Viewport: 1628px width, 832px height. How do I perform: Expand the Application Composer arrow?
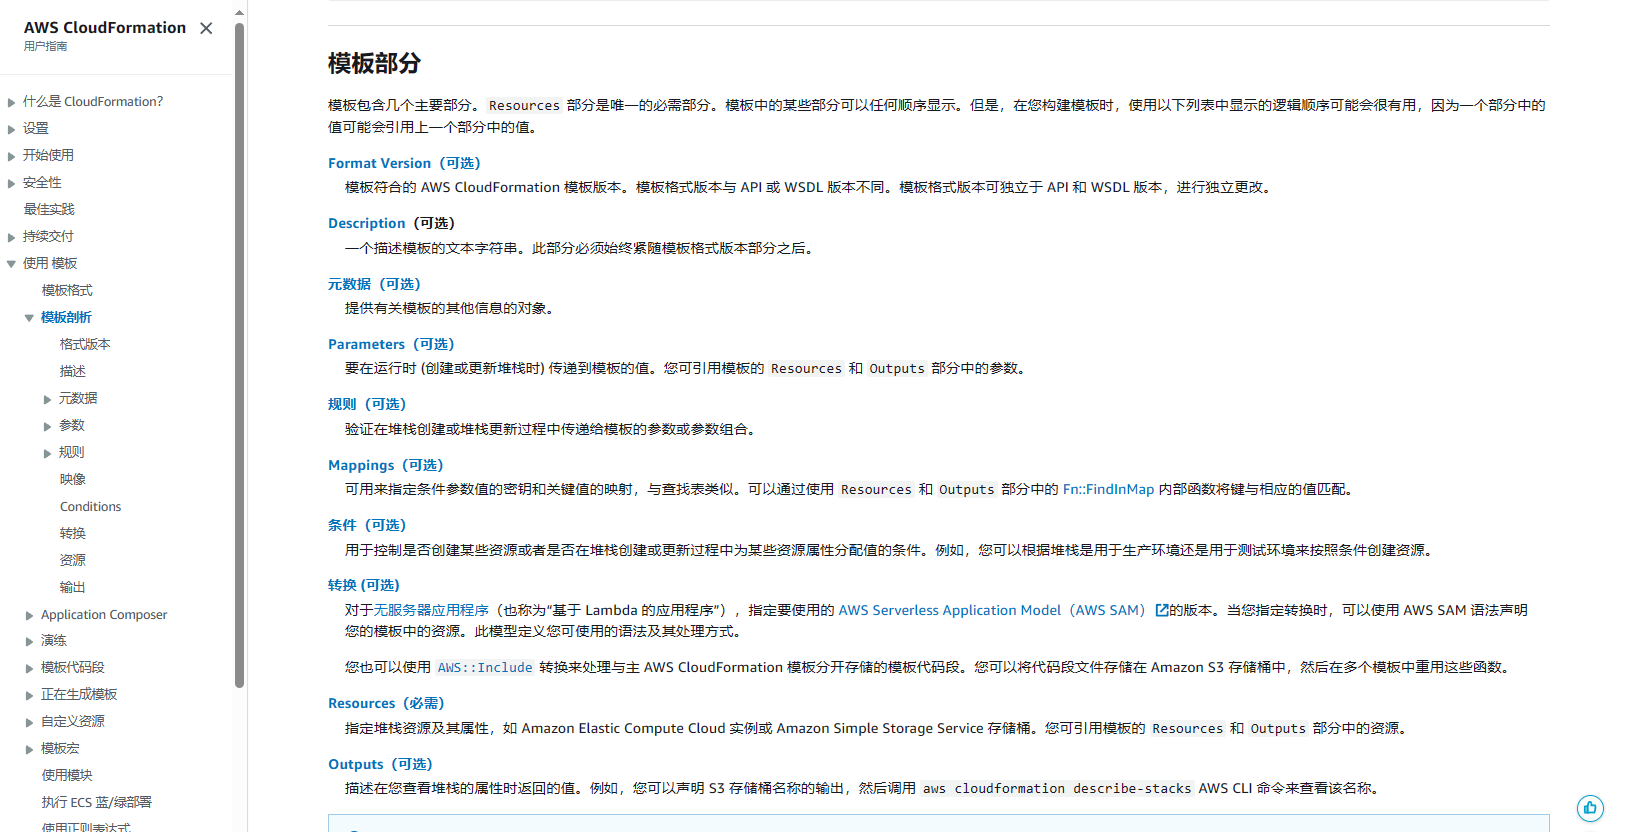29,615
